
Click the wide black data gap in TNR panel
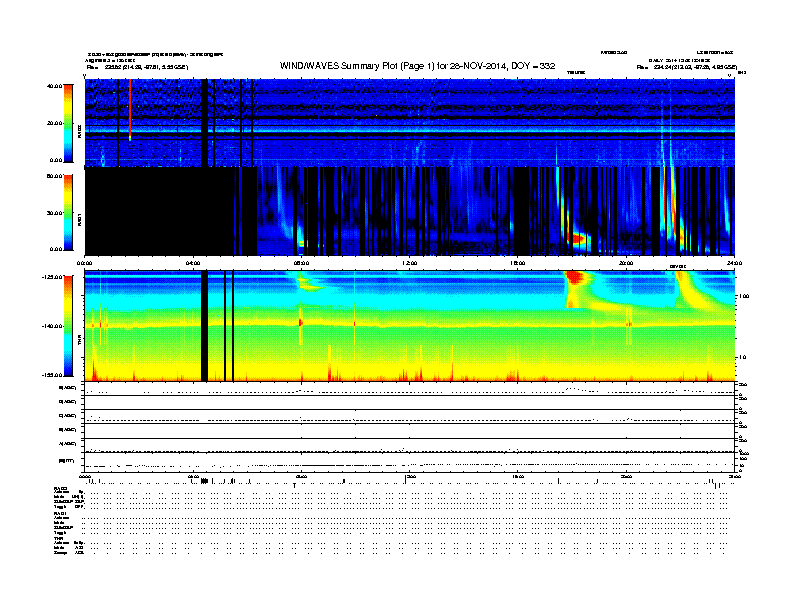point(205,326)
